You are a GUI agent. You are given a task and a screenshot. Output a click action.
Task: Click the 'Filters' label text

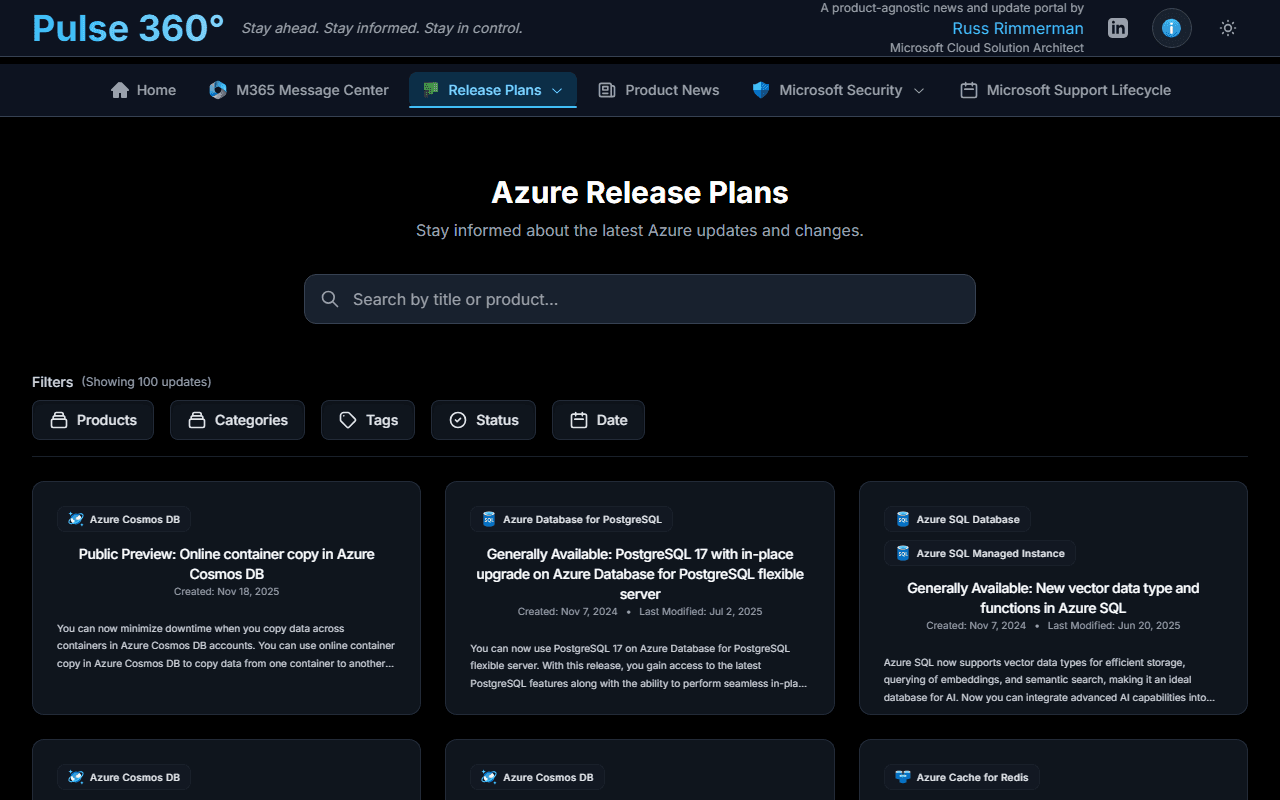52,382
